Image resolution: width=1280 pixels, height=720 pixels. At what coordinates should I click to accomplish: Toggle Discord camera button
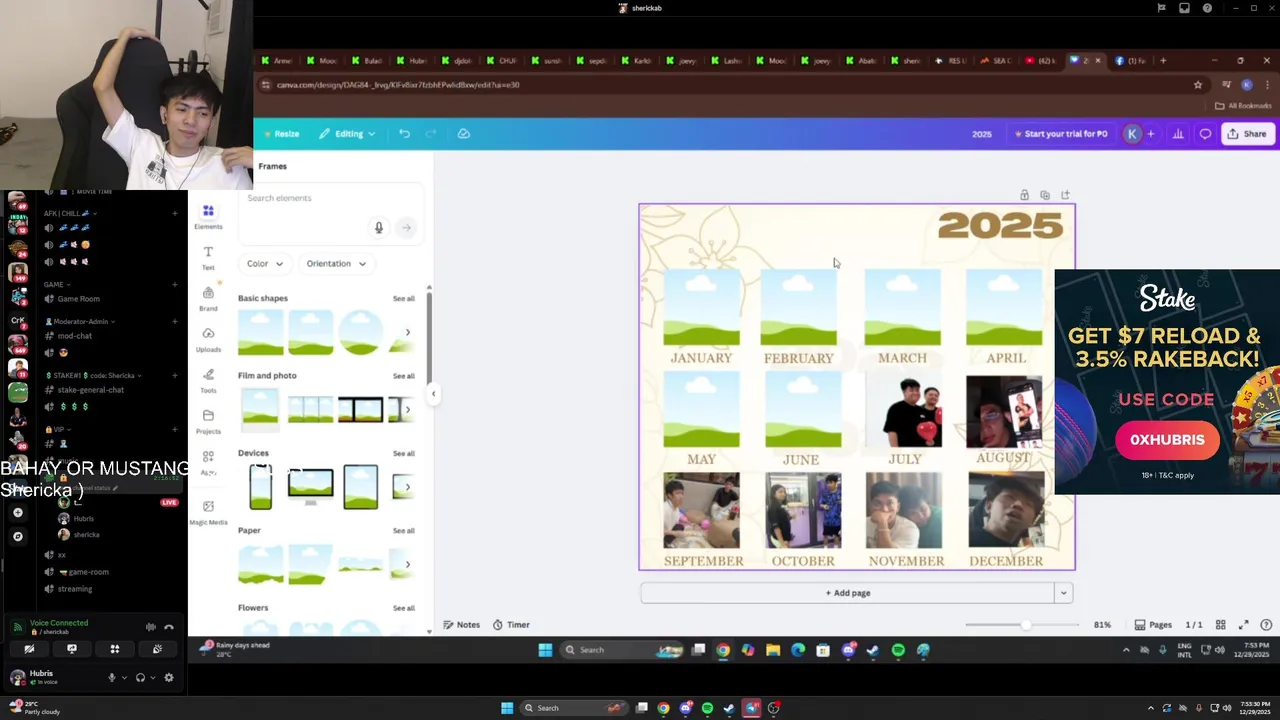29,649
